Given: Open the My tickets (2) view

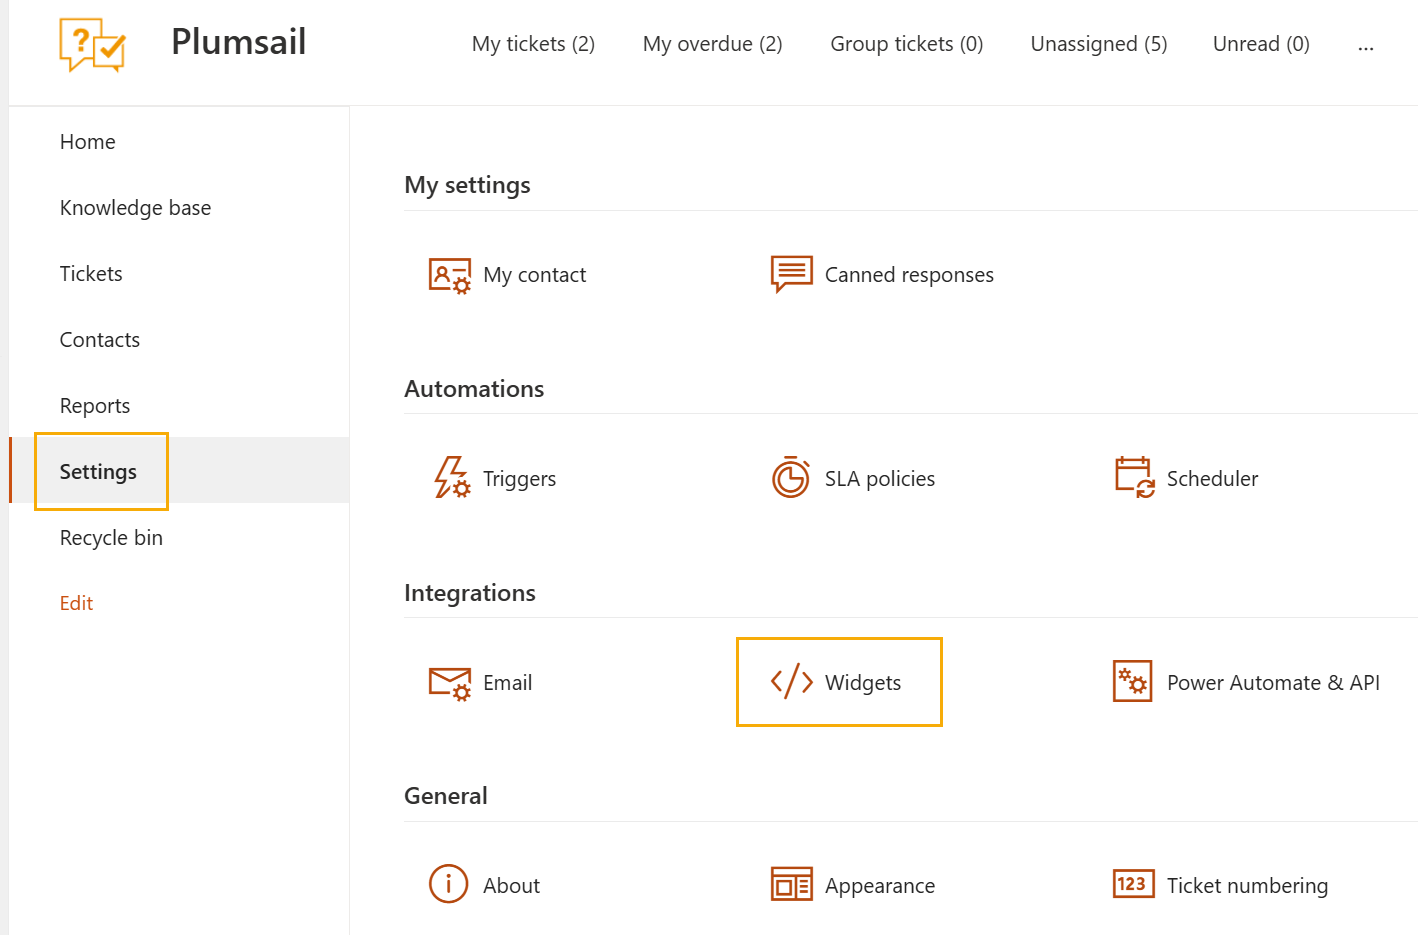Looking at the screenshot, I should (x=533, y=44).
